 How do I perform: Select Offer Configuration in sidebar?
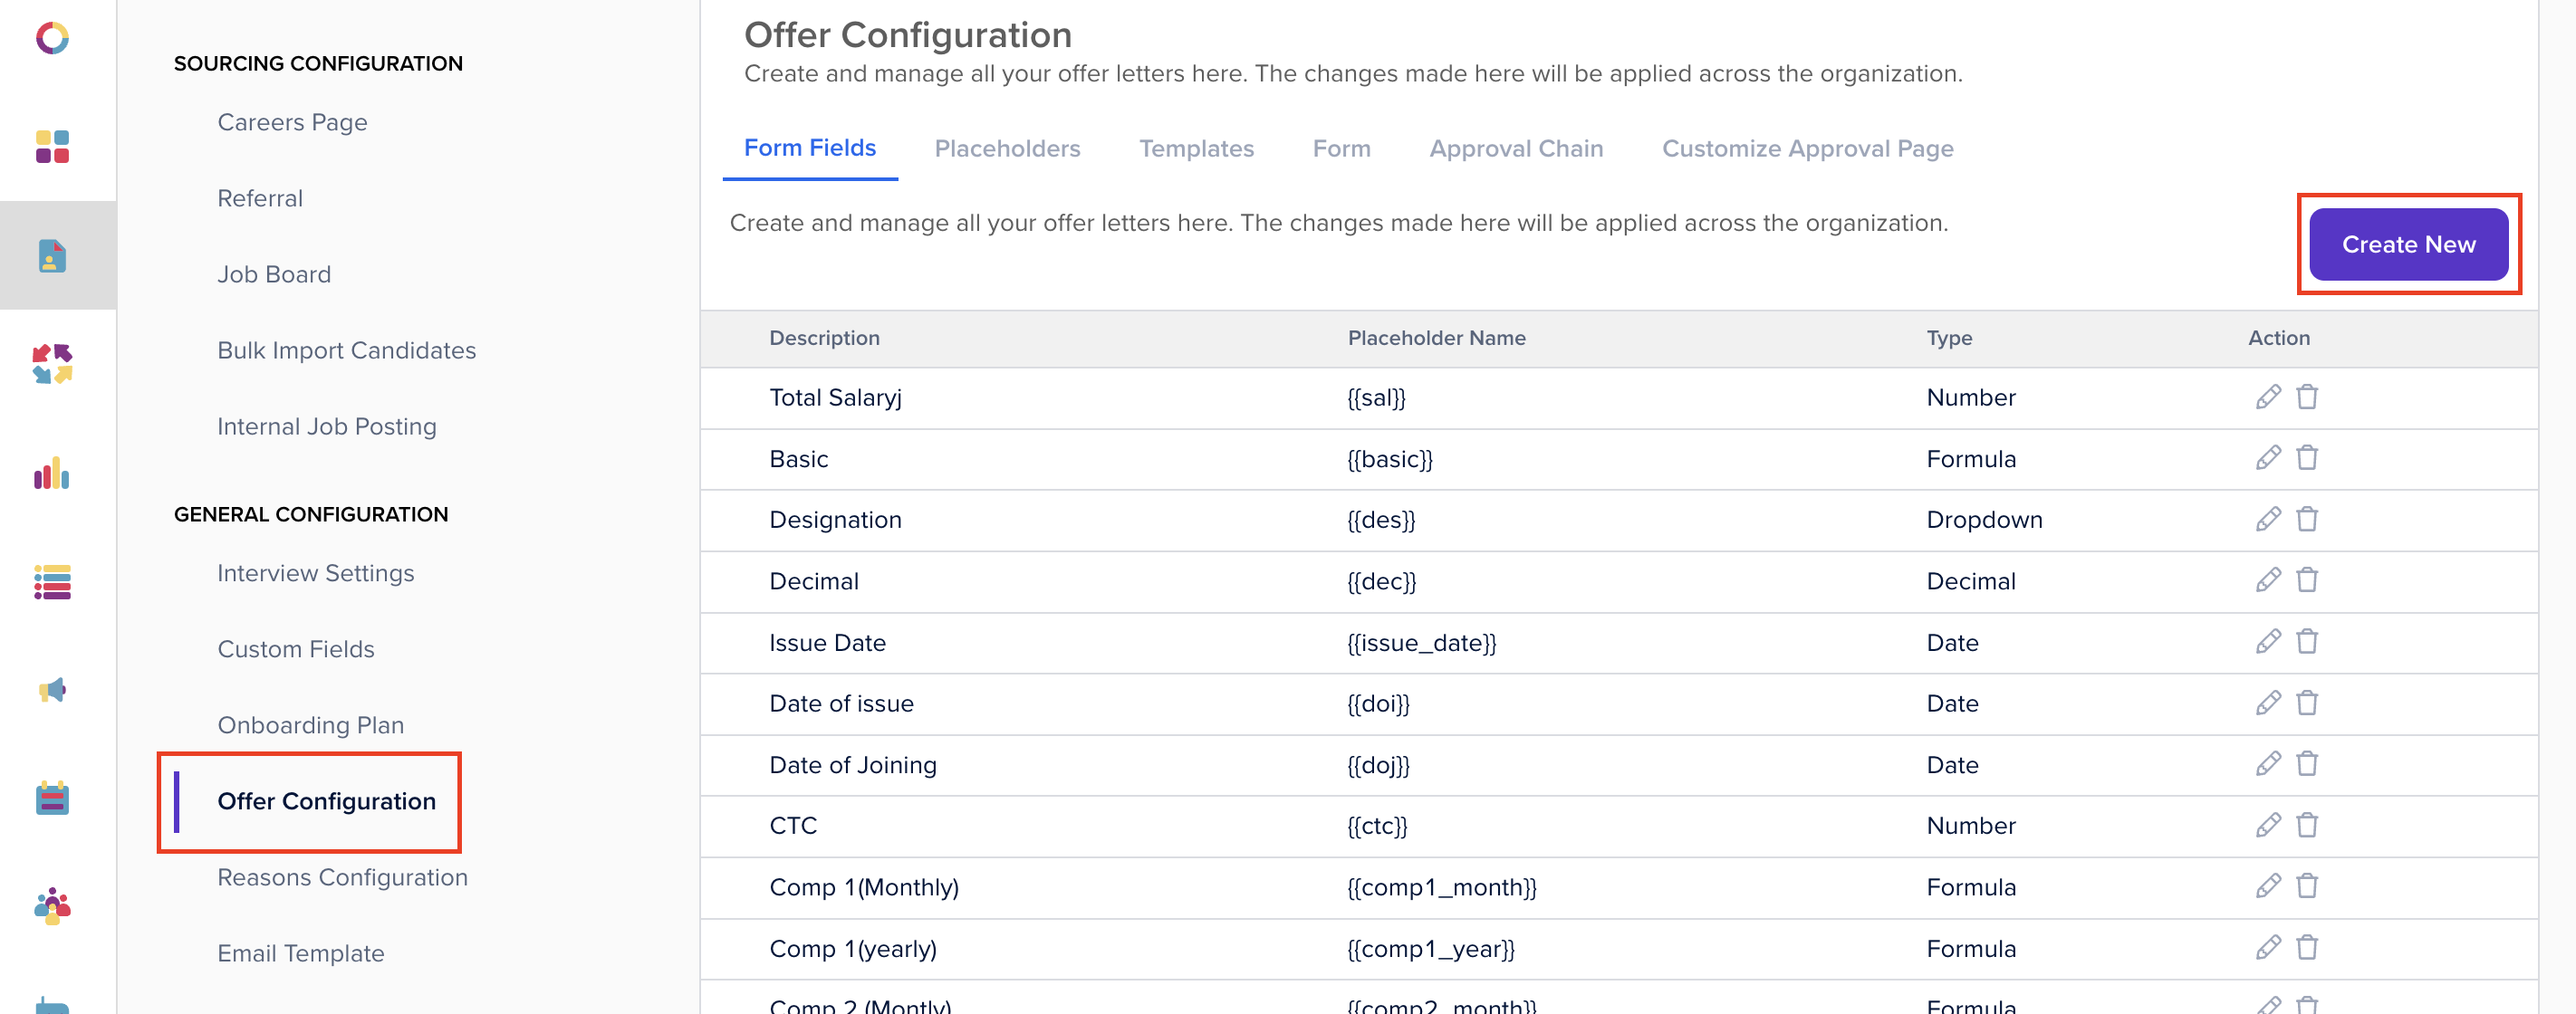(x=326, y=801)
